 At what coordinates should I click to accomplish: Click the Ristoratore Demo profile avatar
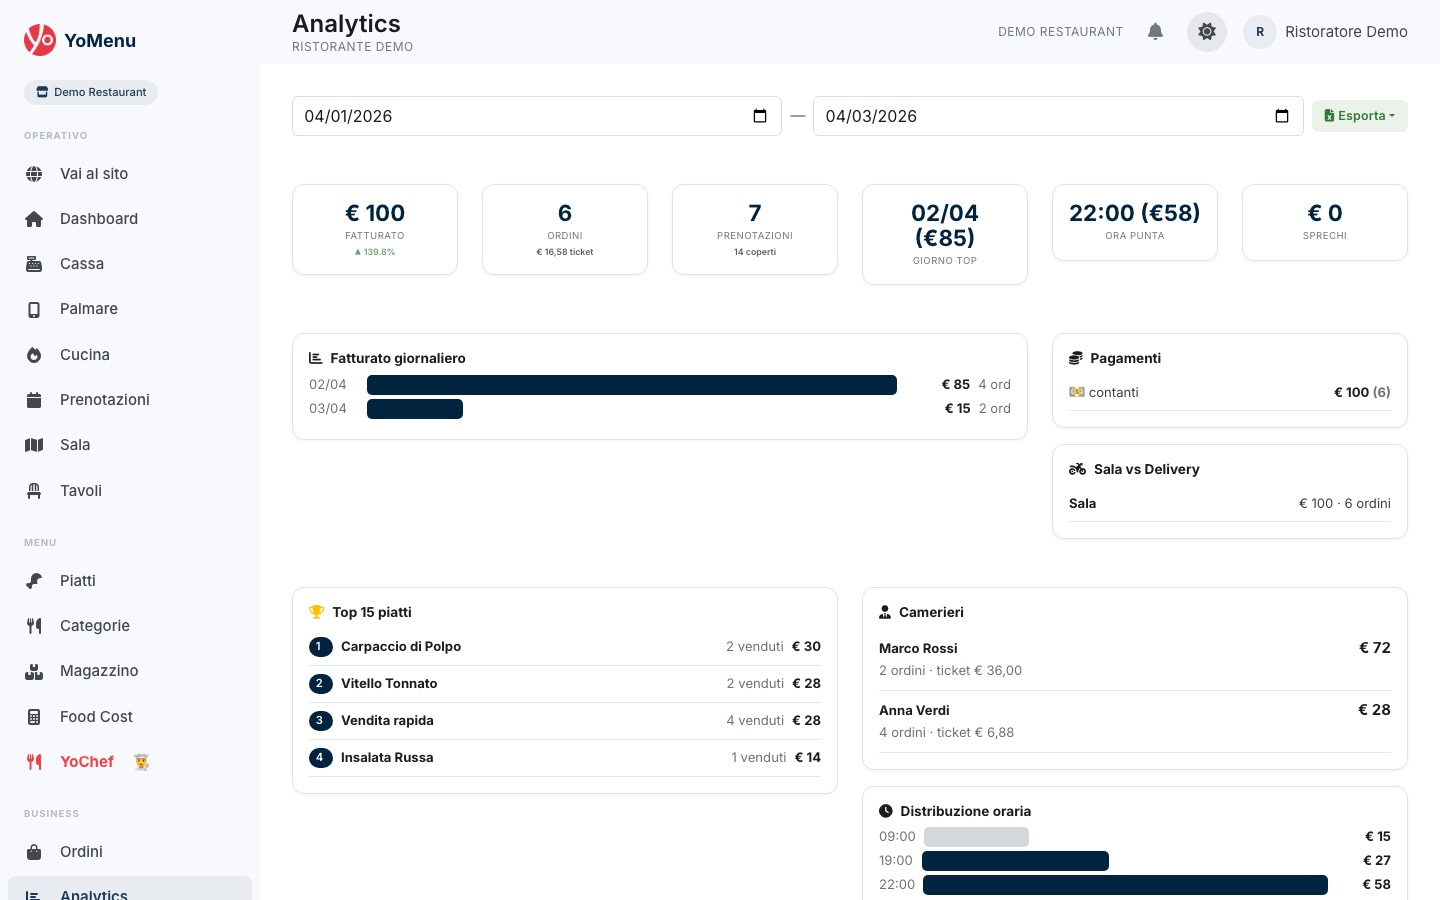[x=1260, y=31]
